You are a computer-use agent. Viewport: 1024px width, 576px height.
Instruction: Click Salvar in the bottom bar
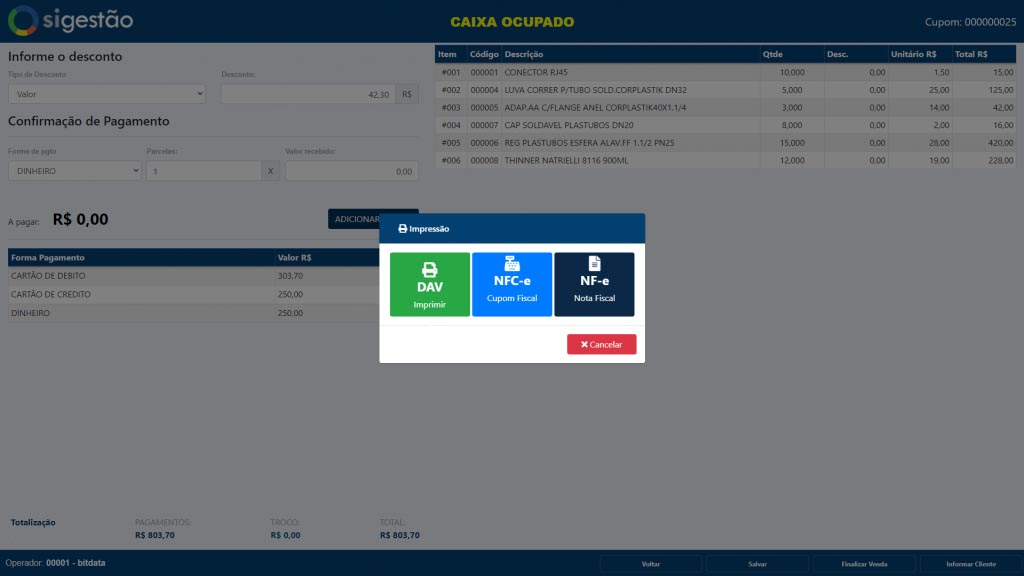click(x=757, y=564)
